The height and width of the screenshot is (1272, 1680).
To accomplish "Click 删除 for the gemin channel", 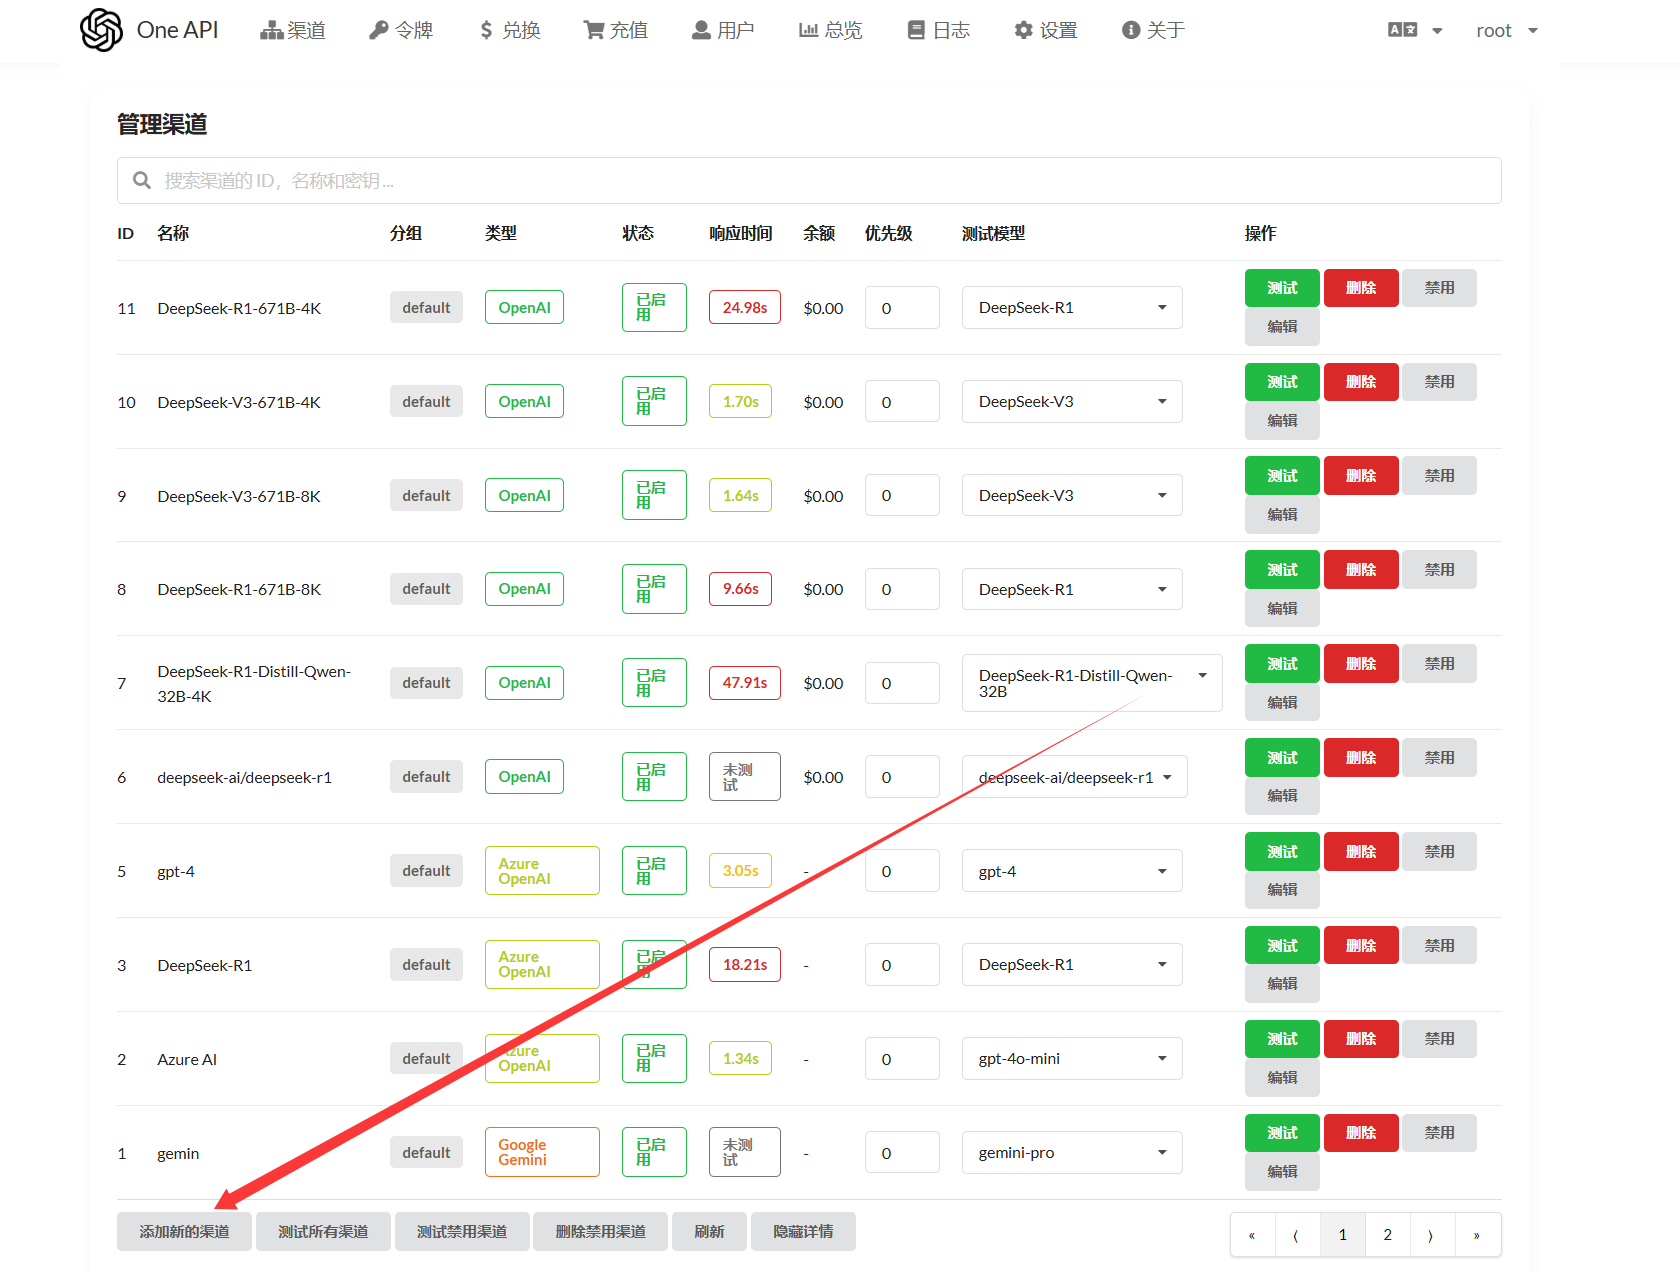I will tap(1361, 1133).
